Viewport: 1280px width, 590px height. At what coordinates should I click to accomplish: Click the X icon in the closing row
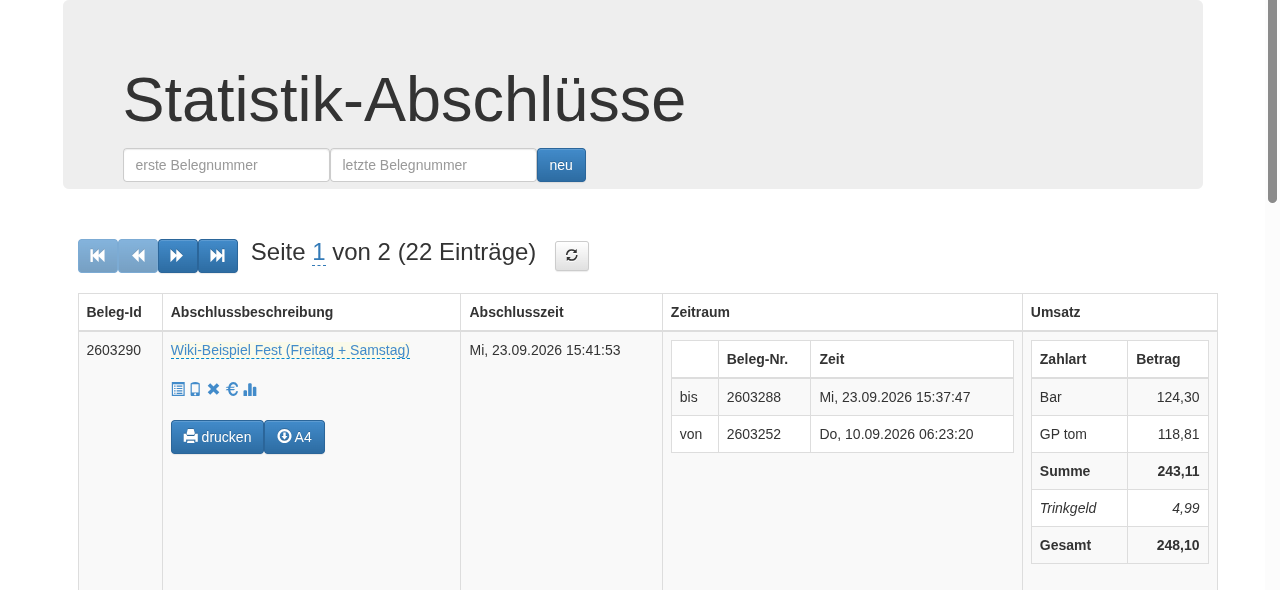(x=213, y=389)
